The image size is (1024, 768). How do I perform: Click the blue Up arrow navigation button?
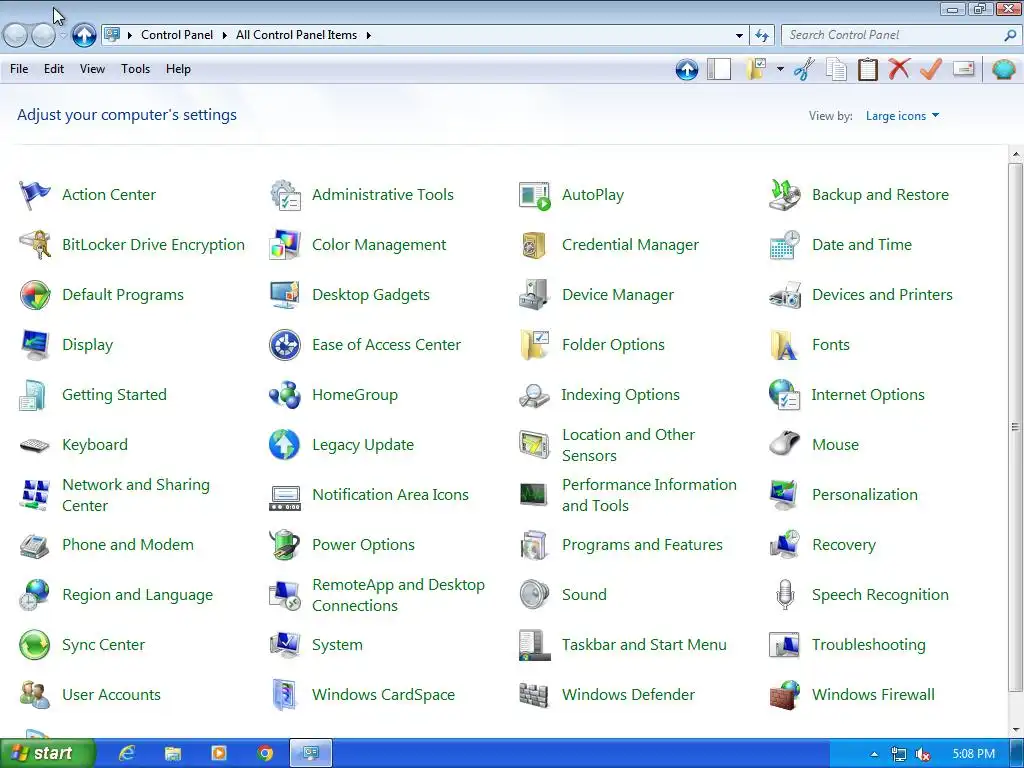[x=84, y=35]
